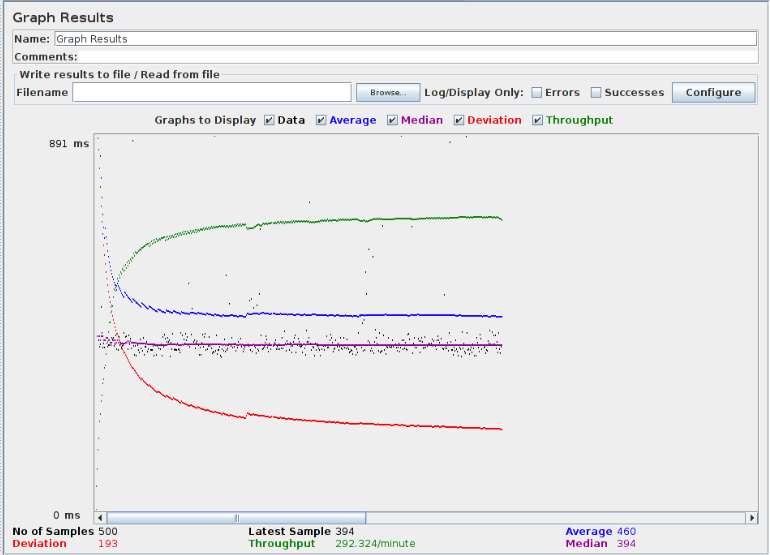Enable the Errors only logging checkbox
The height and width of the screenshot is (555, 770).
pyautogui.click(x=537, y=93)
